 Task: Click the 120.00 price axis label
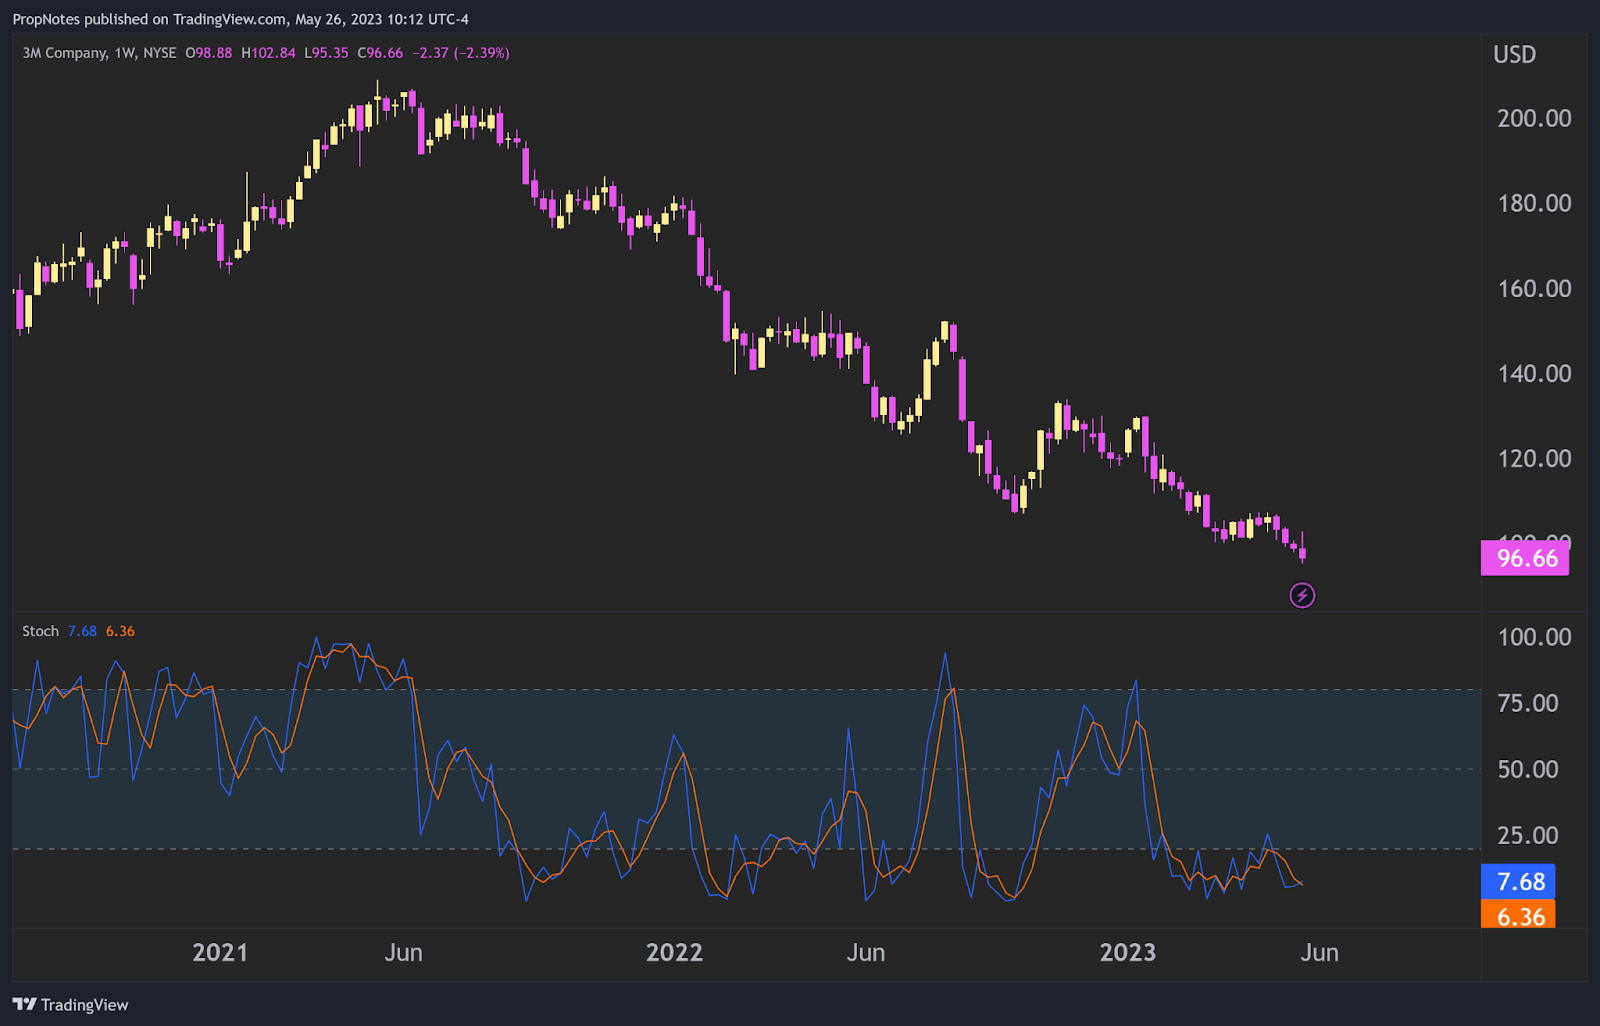point(1534,458)
